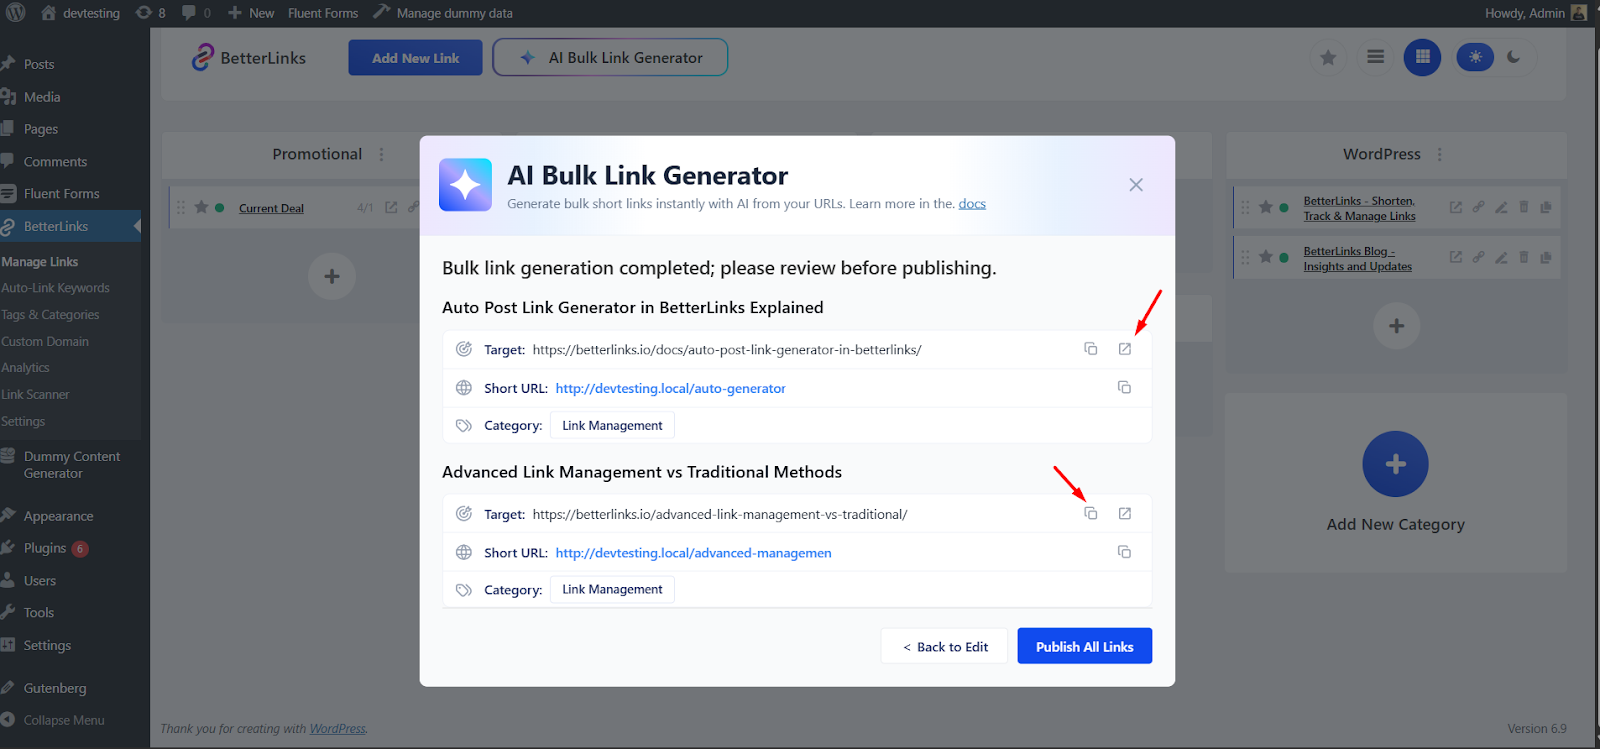Open http://devtesting.local/advanced-managemen short link
This screenshot has width=1600, height=749.
coord(693,553)
